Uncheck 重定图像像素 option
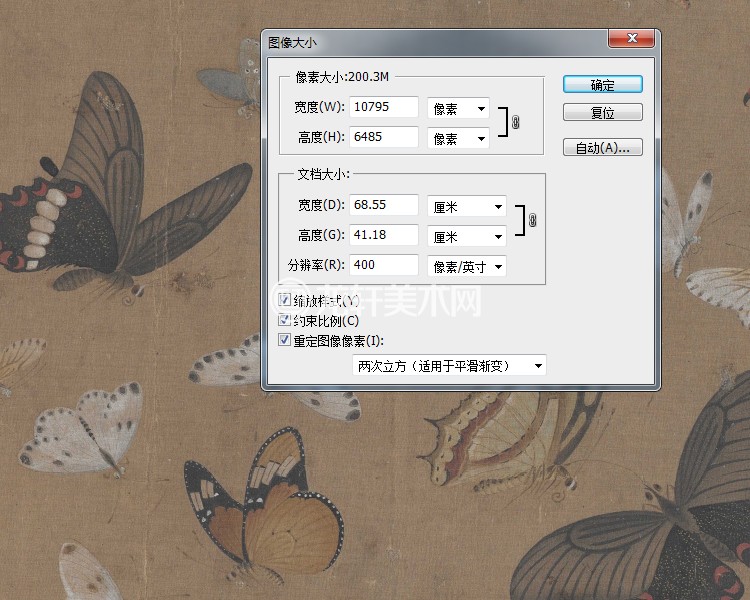 [285, 340]
